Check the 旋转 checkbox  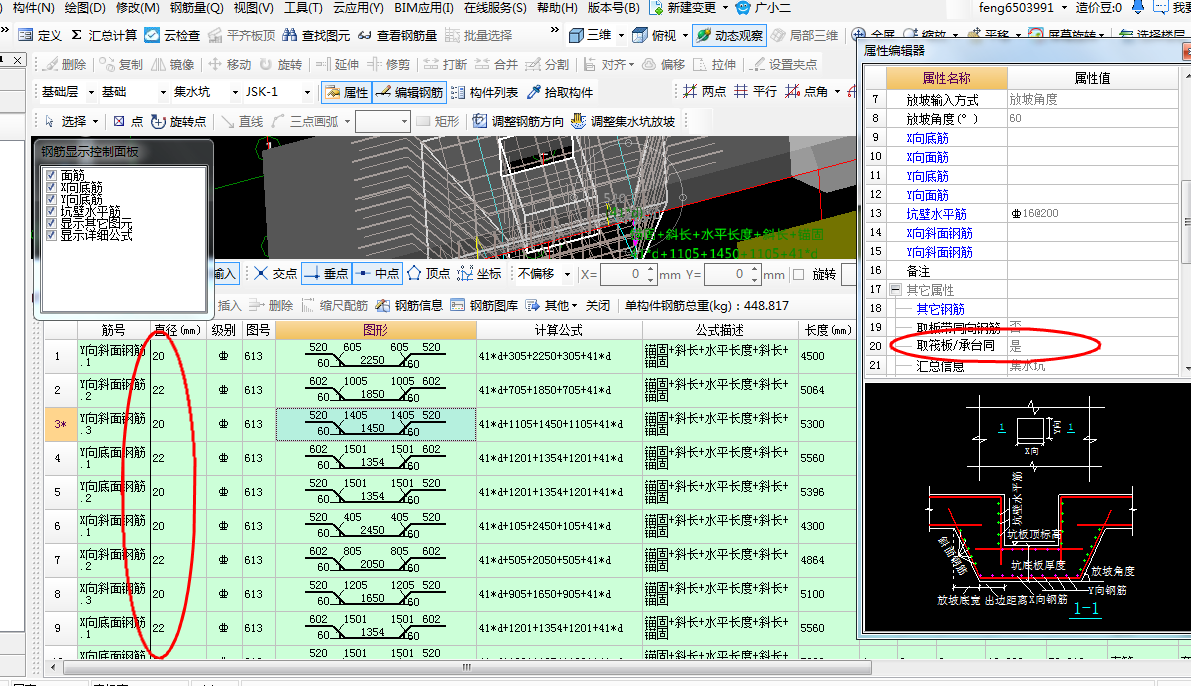(798, 274)
